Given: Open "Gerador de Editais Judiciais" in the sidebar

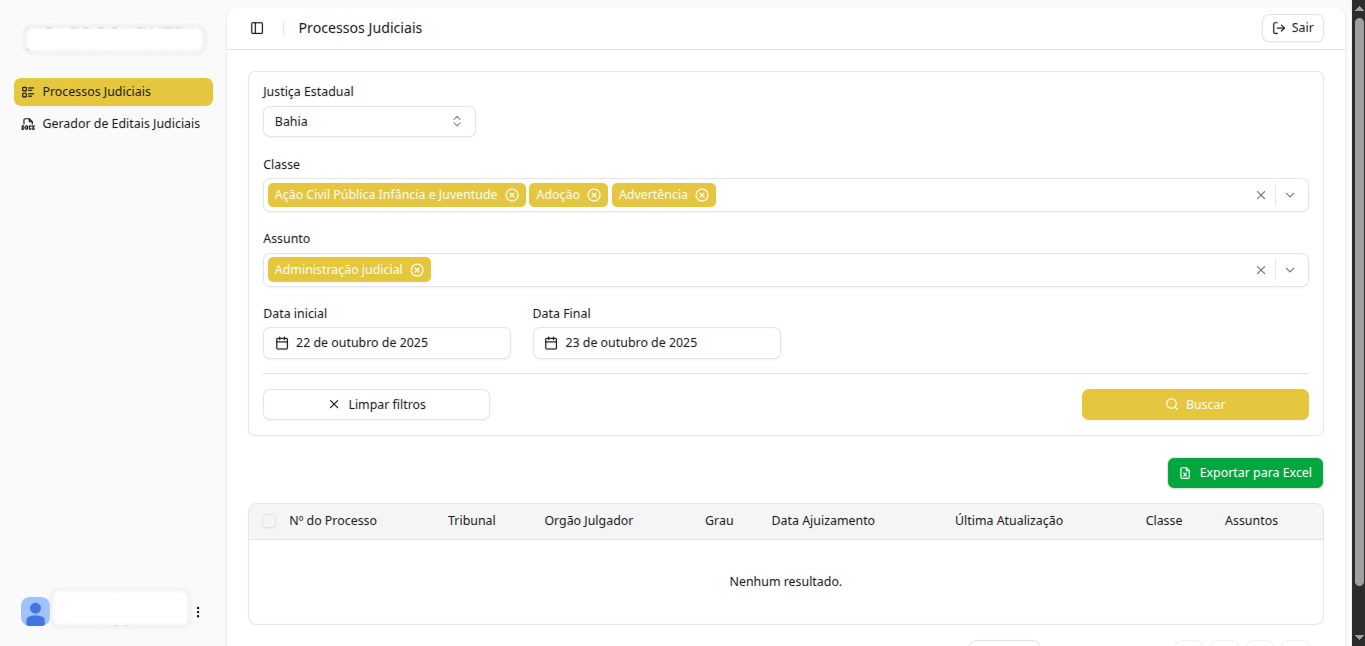Looking at the screenshot, I should tap(120, 123).
